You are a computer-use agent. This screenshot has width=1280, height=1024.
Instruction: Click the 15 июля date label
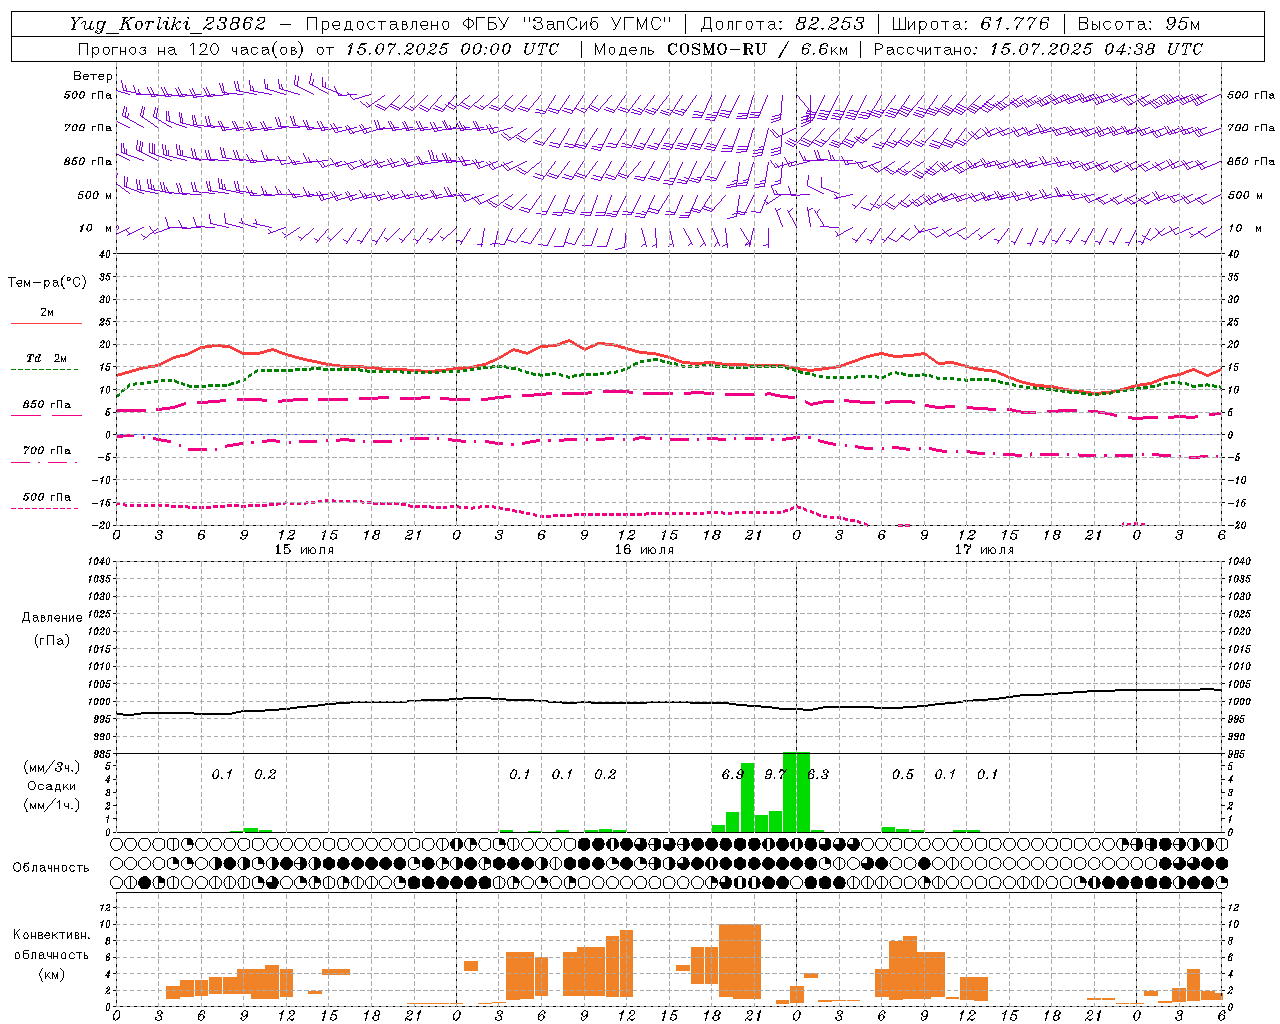[304, 550]
